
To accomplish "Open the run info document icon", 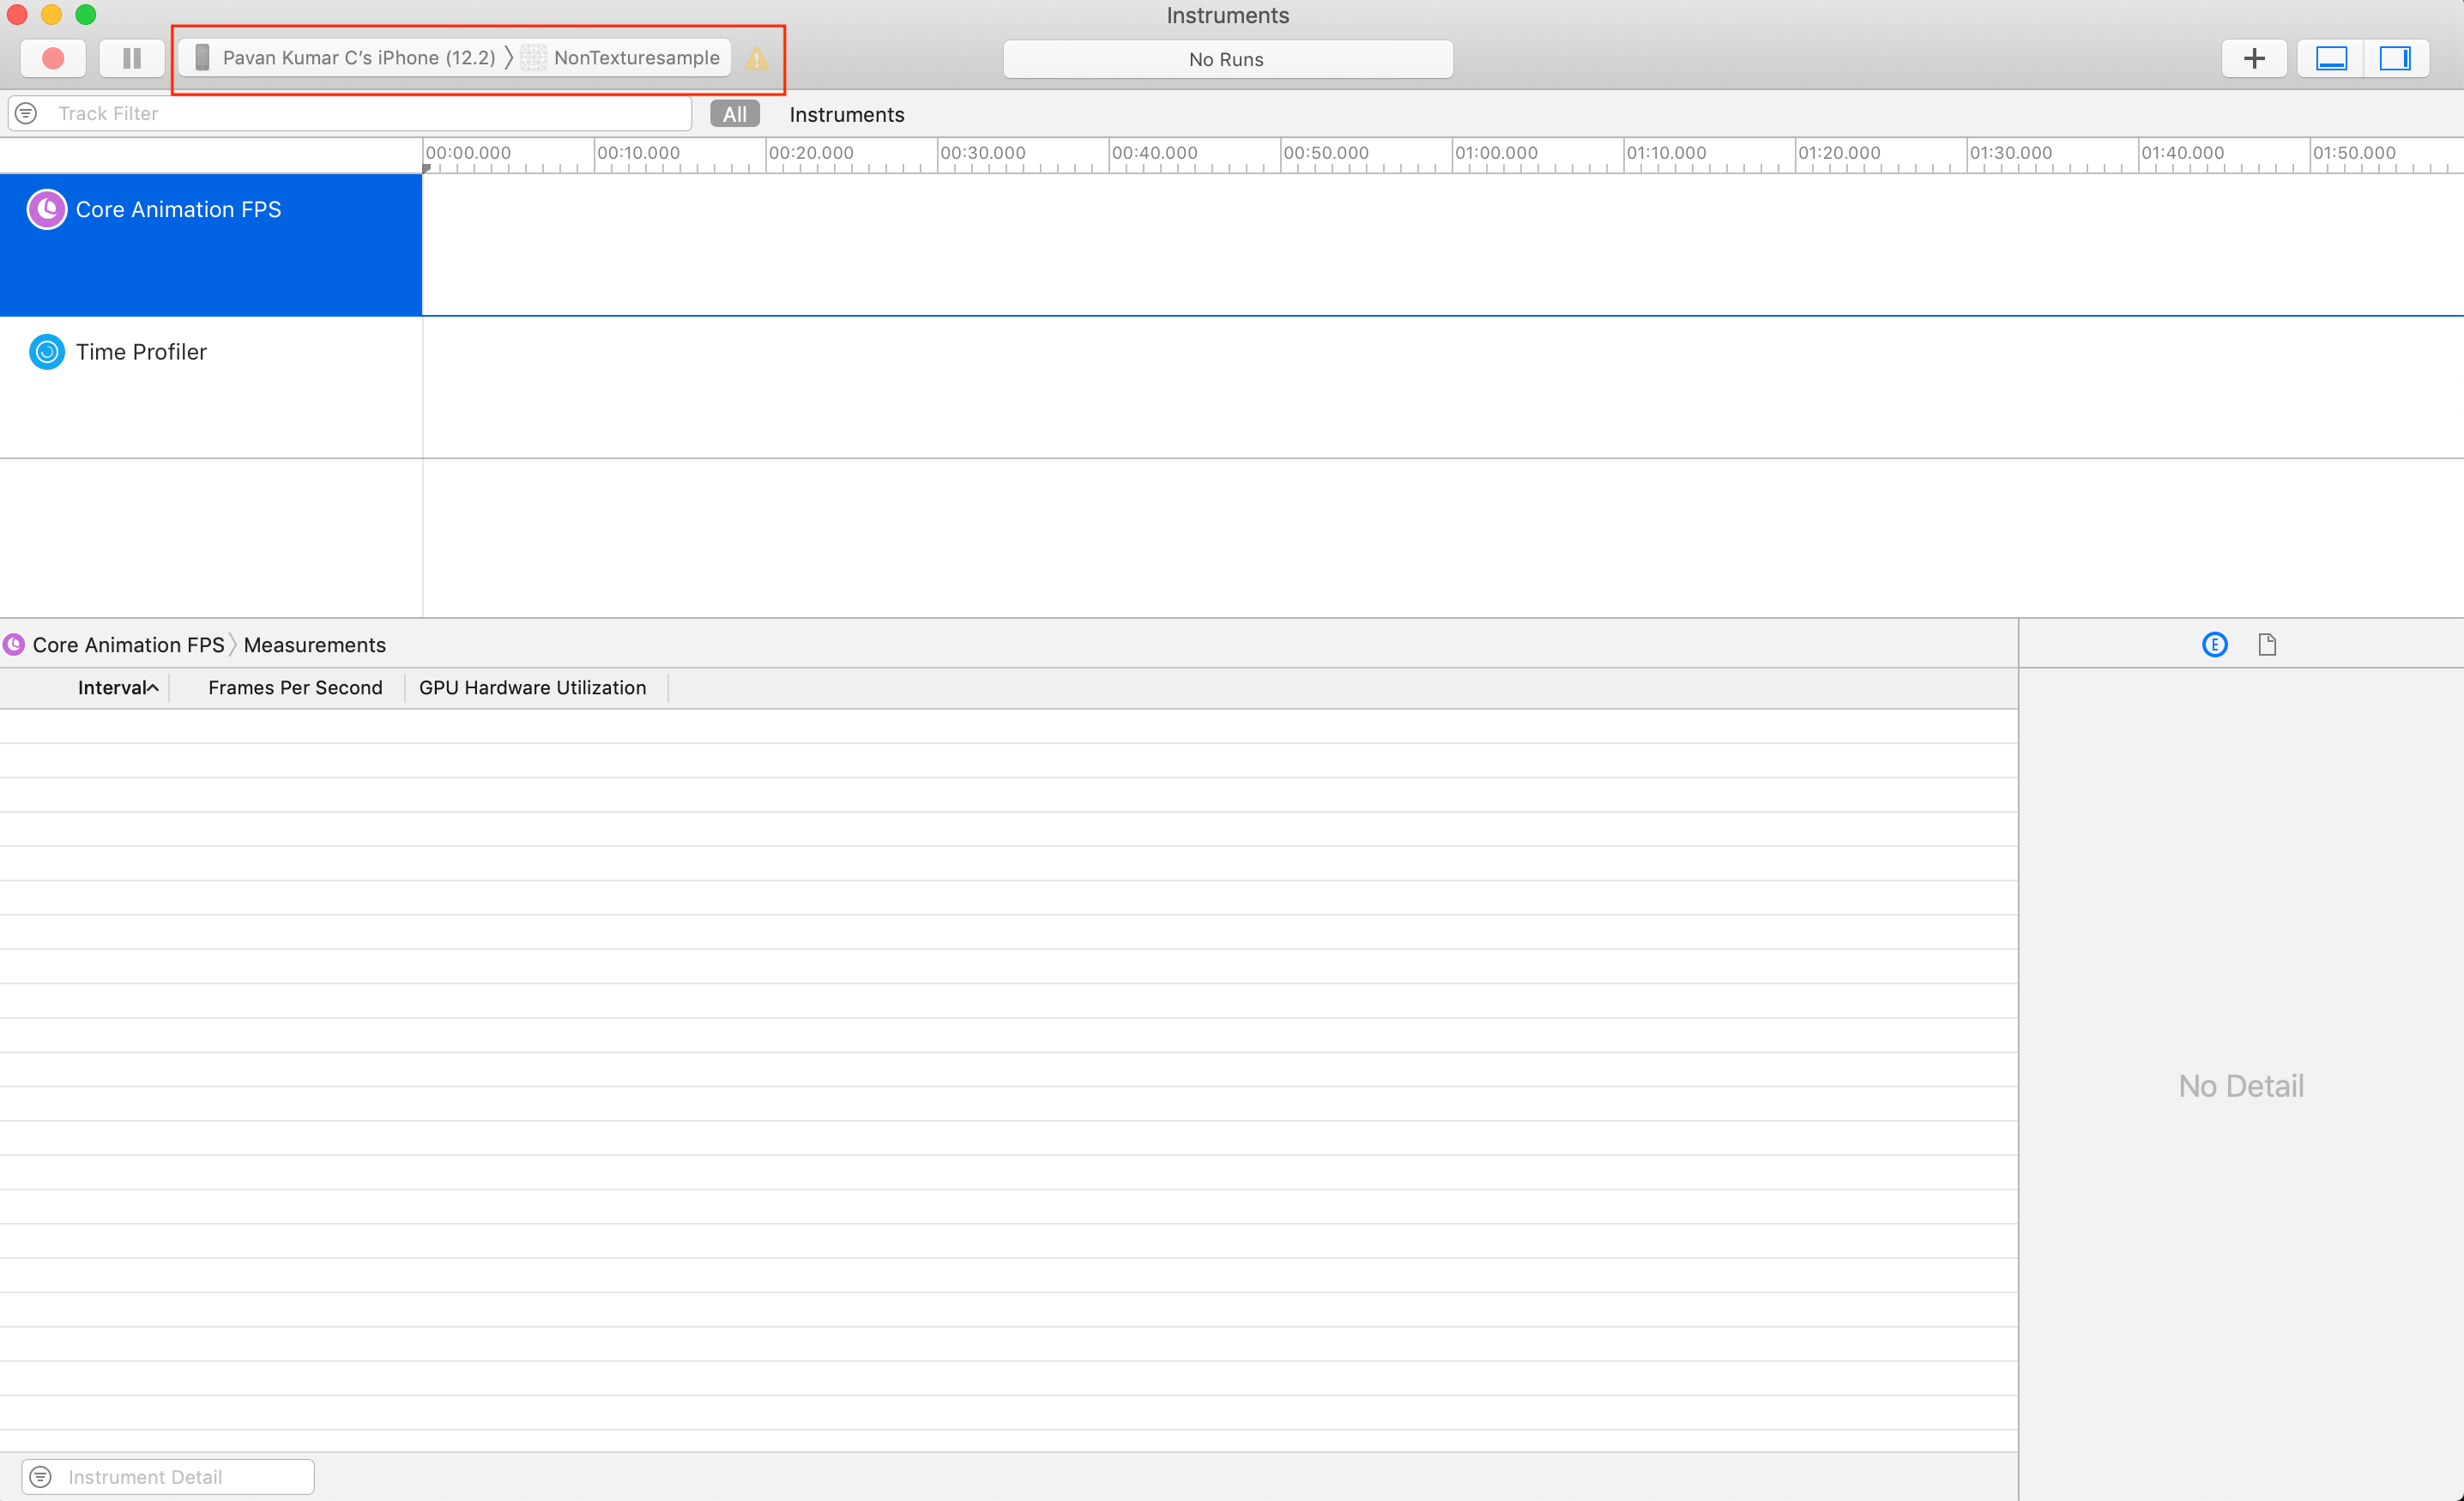I will (2267, 645).
